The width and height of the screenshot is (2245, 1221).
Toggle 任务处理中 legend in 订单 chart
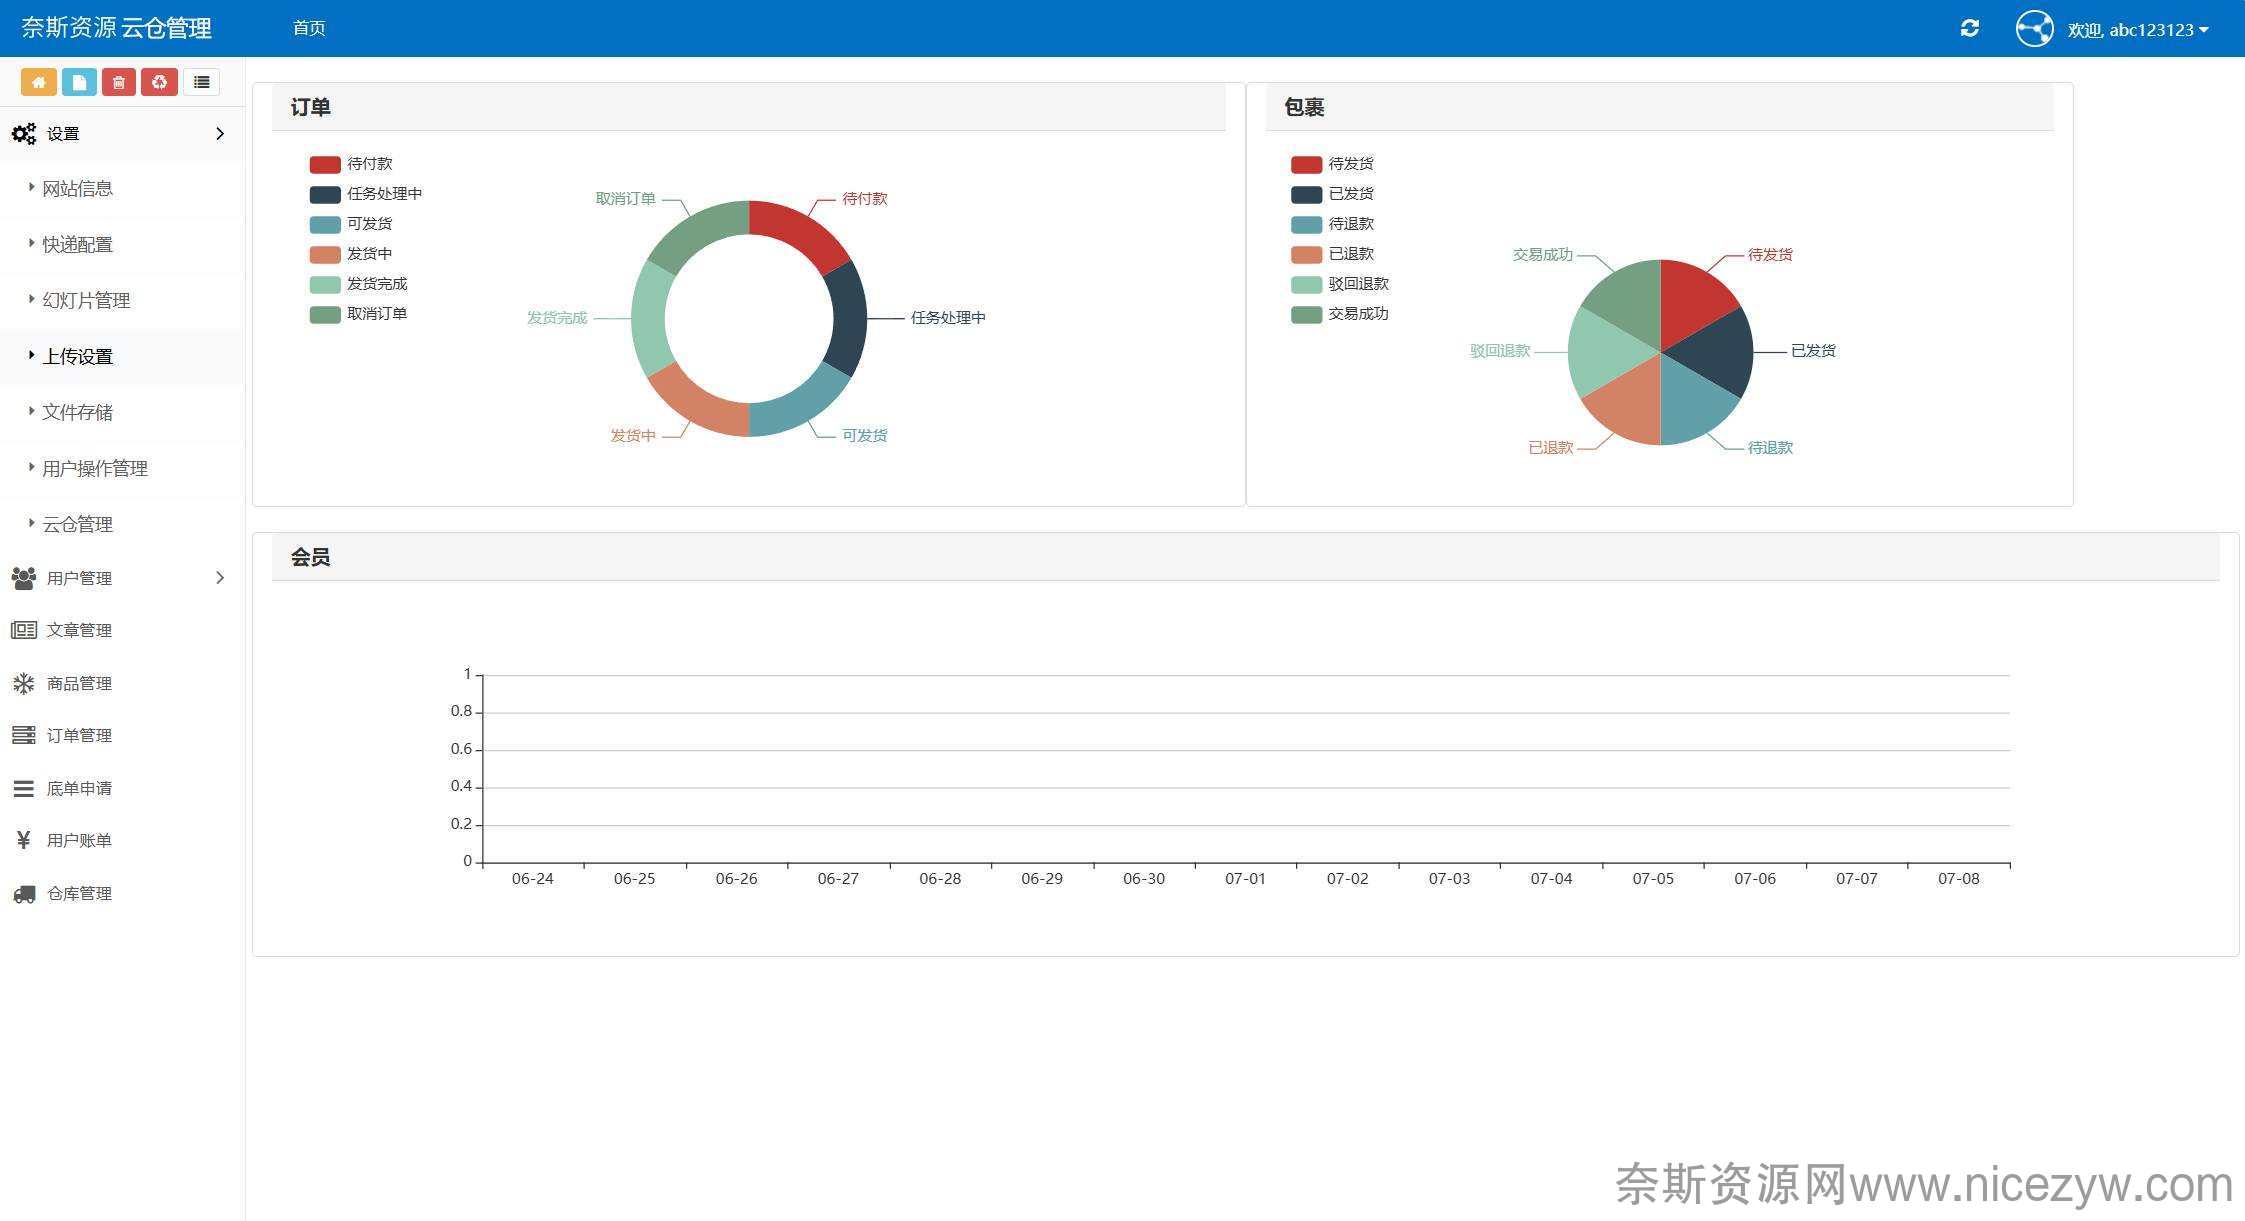click(x=366, y=194)
